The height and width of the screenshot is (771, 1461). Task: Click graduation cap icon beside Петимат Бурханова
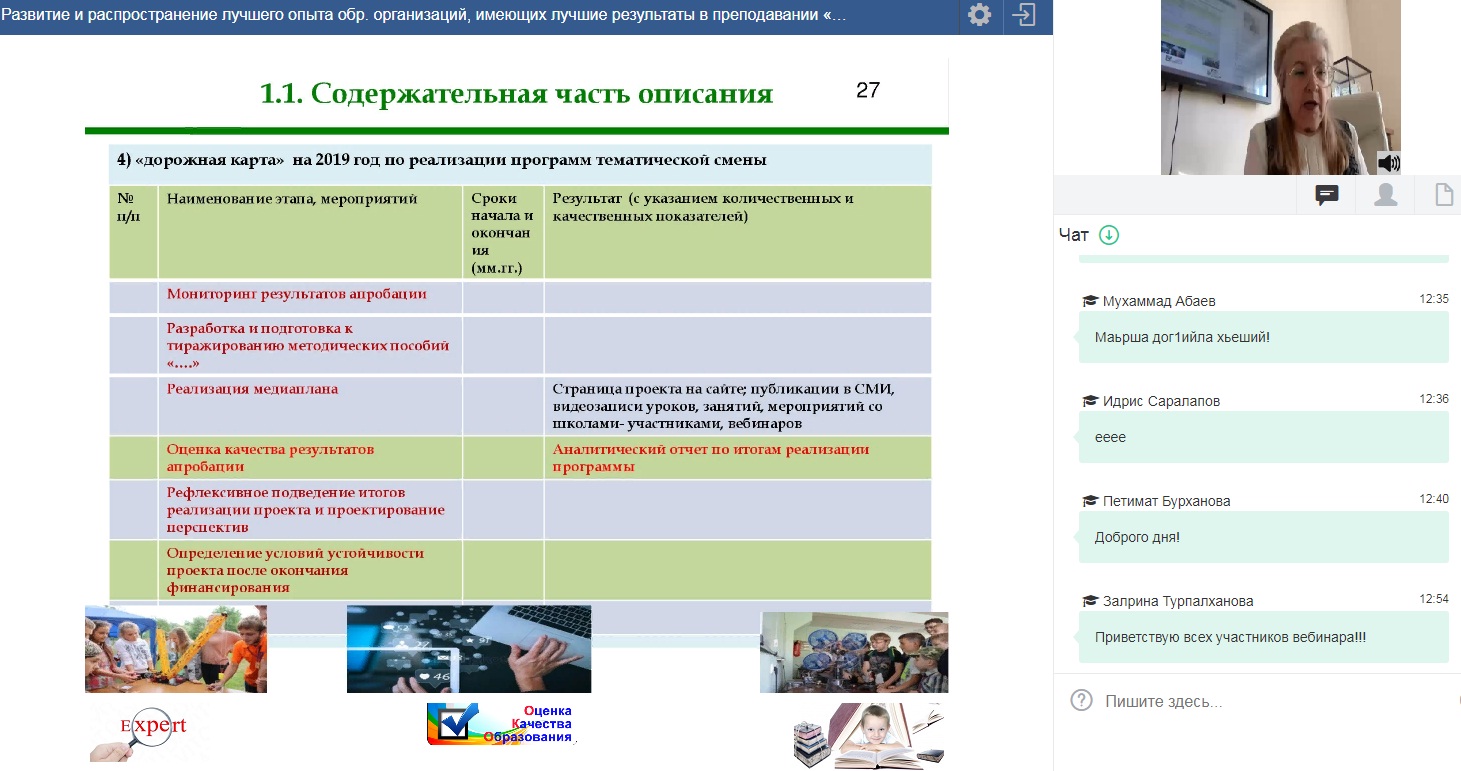[x=1090, y=501]
